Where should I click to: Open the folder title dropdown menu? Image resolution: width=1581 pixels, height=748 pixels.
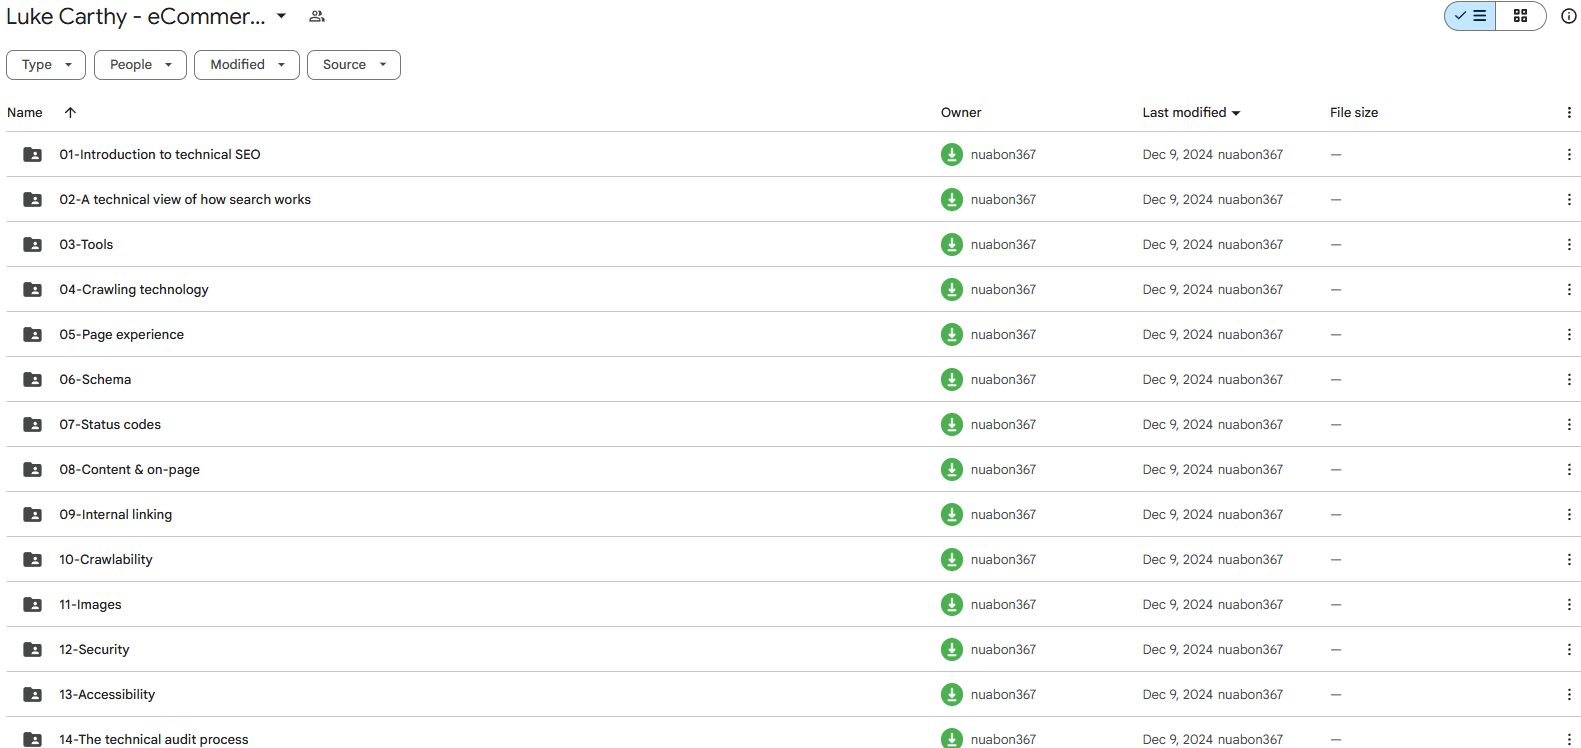282,16
